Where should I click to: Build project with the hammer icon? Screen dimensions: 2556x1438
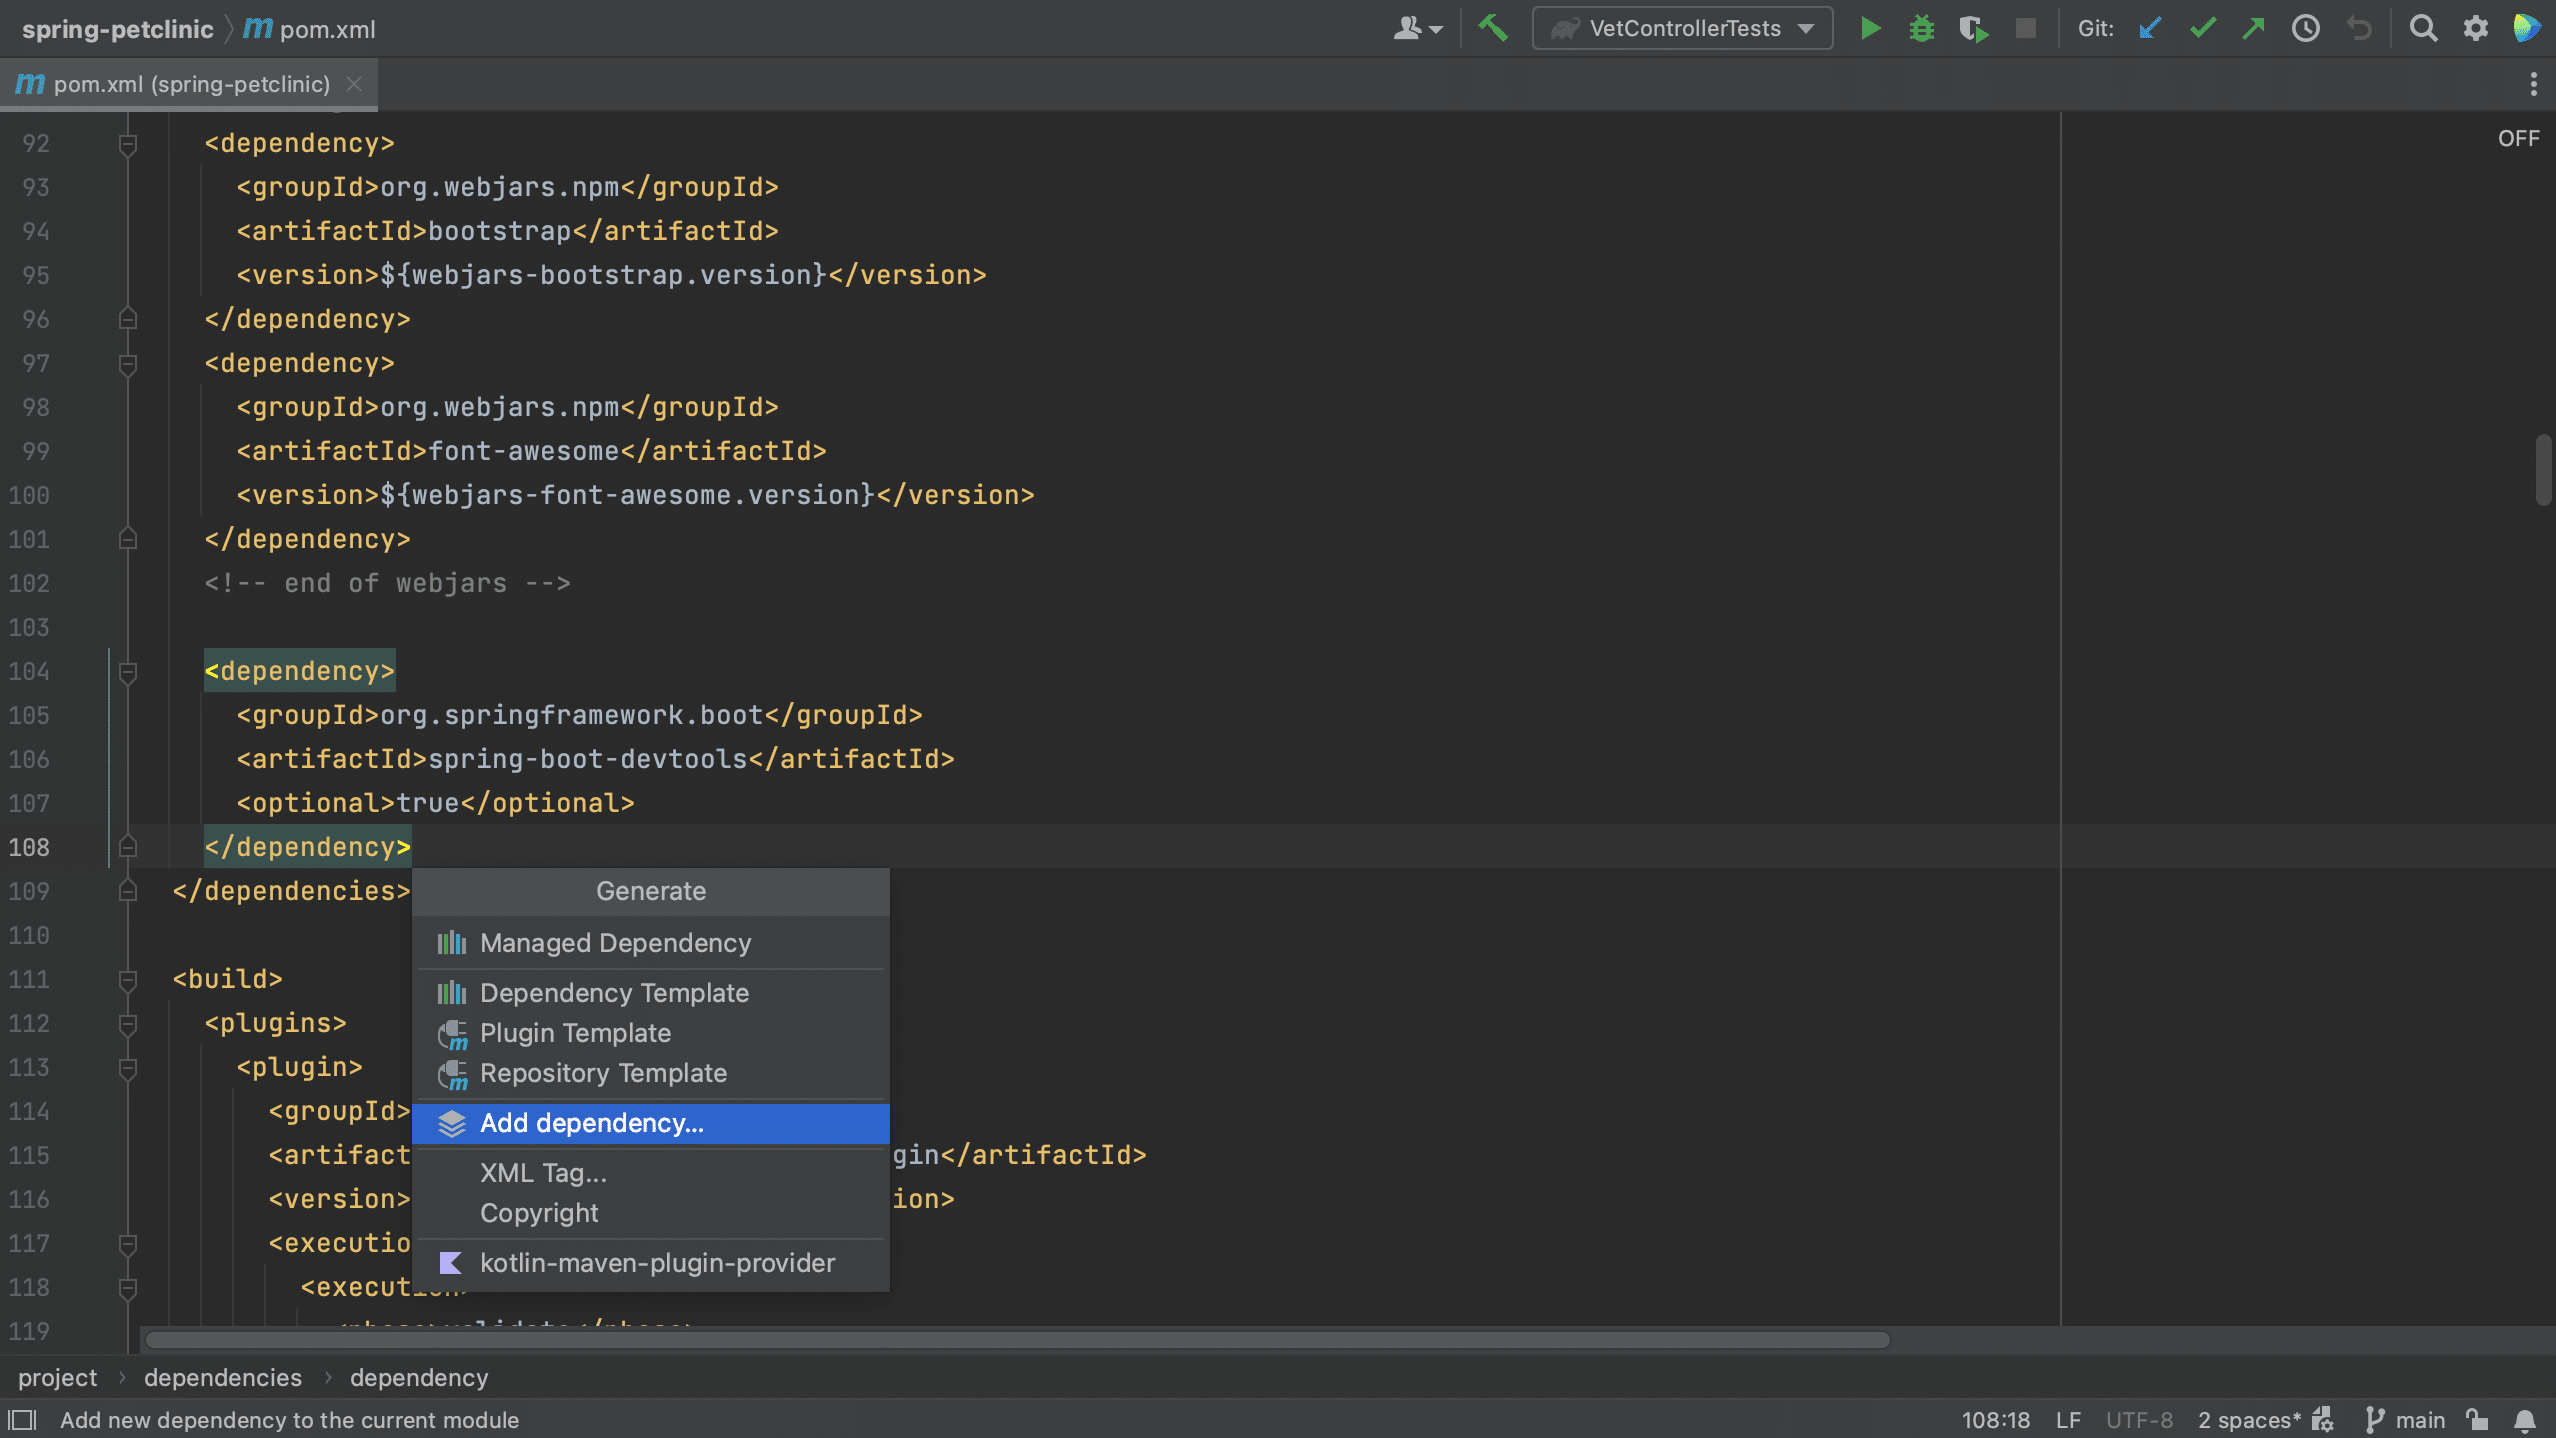[1493, 28]
